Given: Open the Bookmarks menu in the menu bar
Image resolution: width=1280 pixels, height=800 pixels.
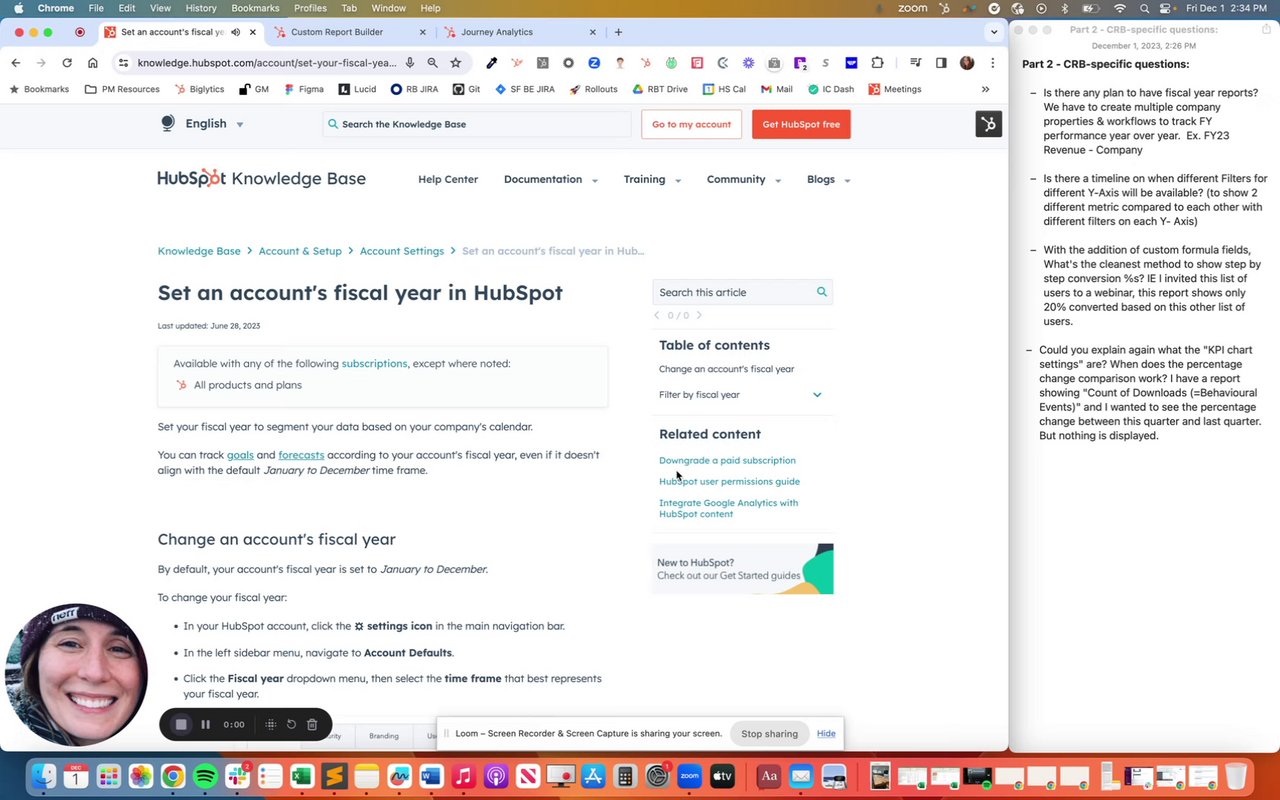Looking at the screenshot, I should tap(255, 8).
